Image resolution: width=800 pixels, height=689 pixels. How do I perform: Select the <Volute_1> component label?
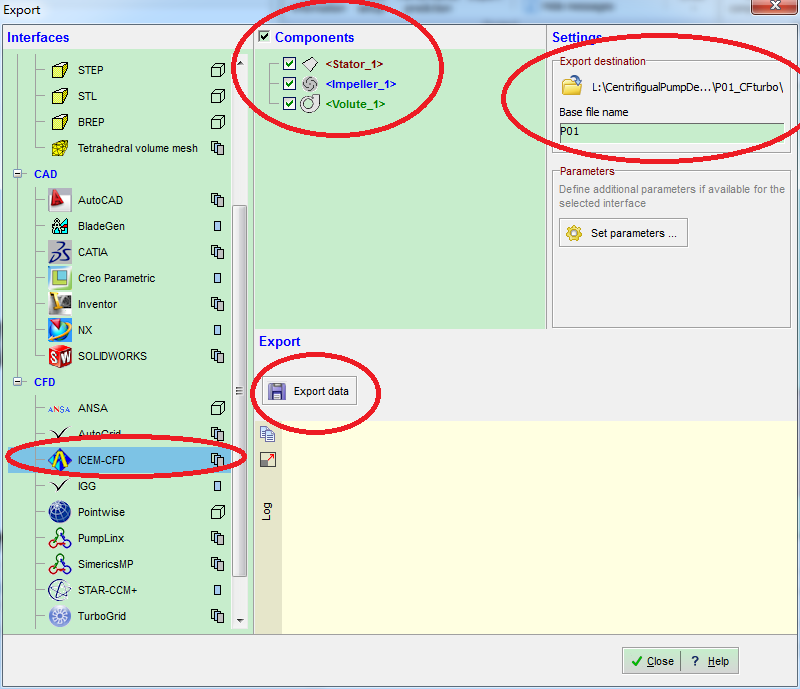[355, 104]
